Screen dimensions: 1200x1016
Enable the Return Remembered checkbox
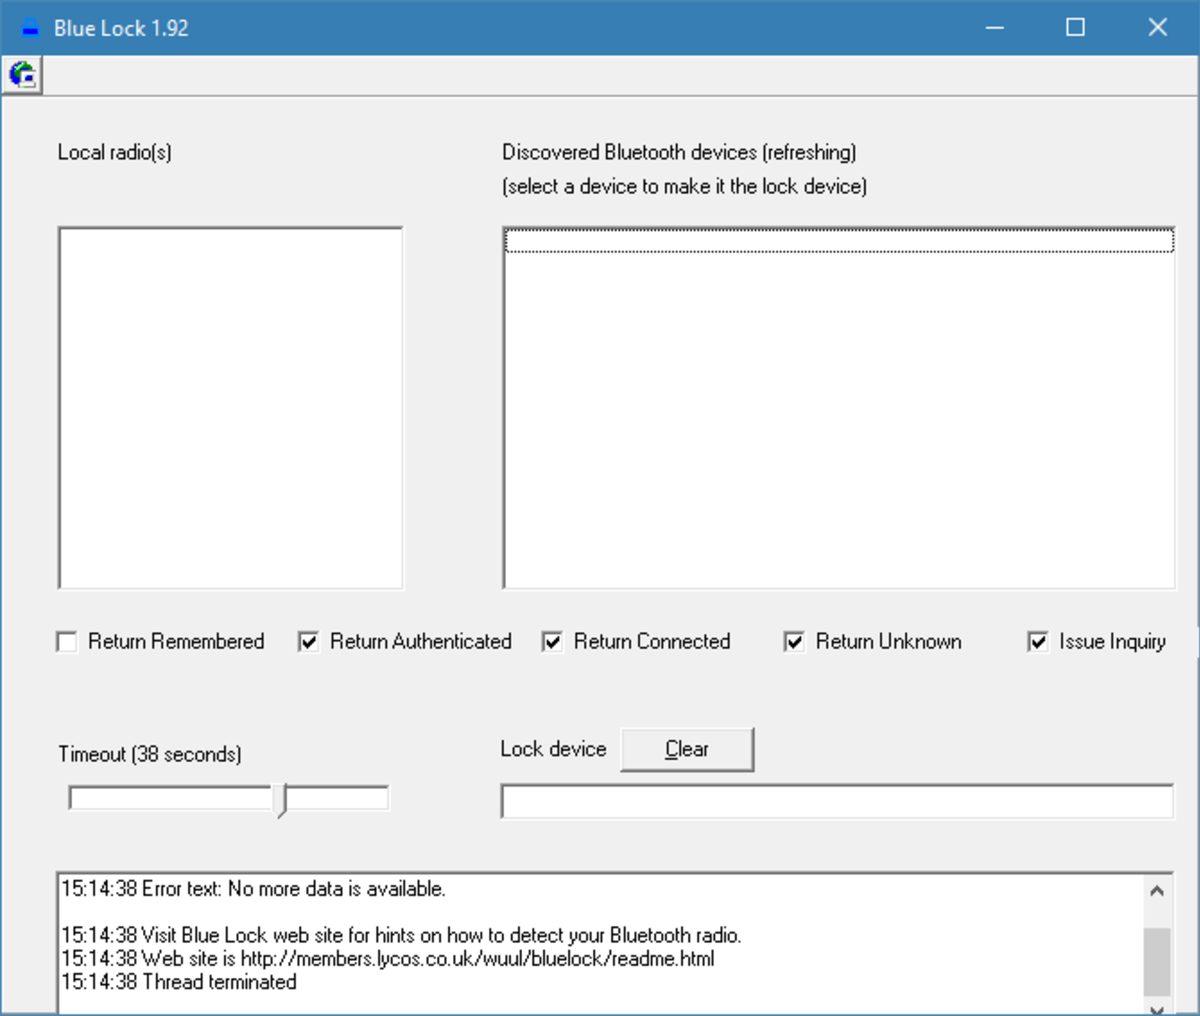click(x=67, y=641)
